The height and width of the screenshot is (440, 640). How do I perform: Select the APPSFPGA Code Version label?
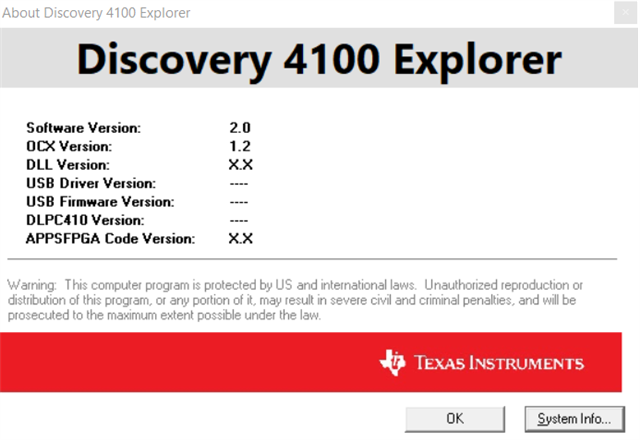(111, 238)
